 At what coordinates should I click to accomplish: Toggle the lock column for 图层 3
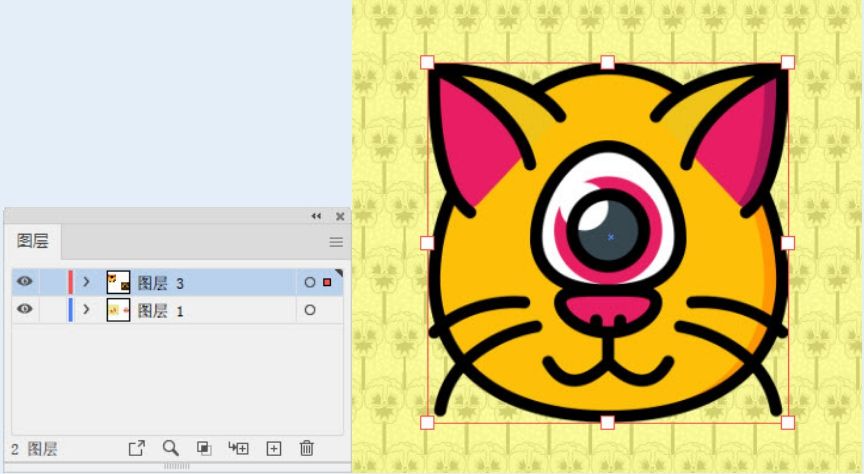[53, 282]
